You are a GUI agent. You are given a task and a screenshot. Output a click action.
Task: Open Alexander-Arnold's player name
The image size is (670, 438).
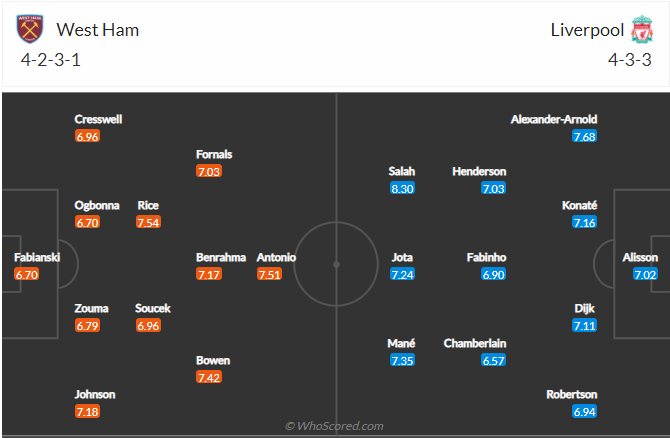click(x=553, y=120)
